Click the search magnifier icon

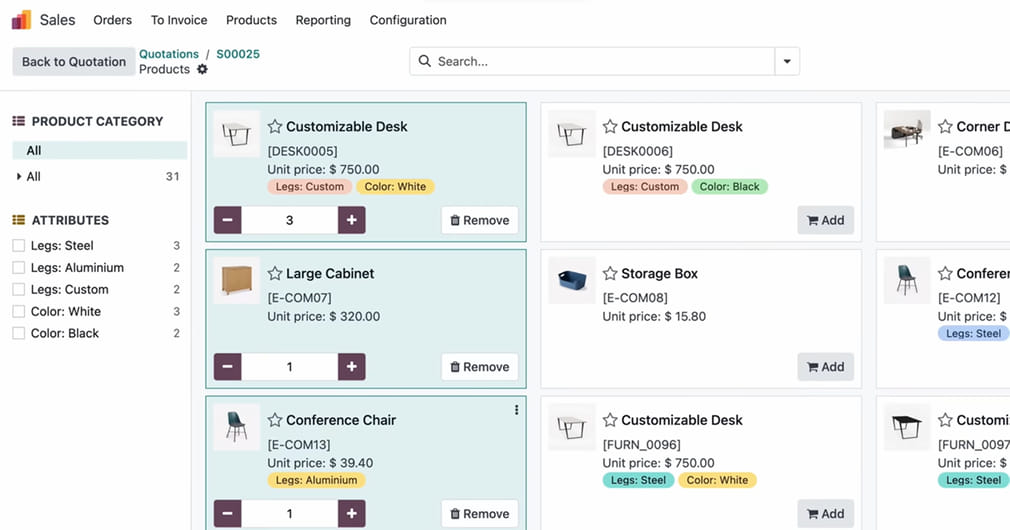pos(425,62)
